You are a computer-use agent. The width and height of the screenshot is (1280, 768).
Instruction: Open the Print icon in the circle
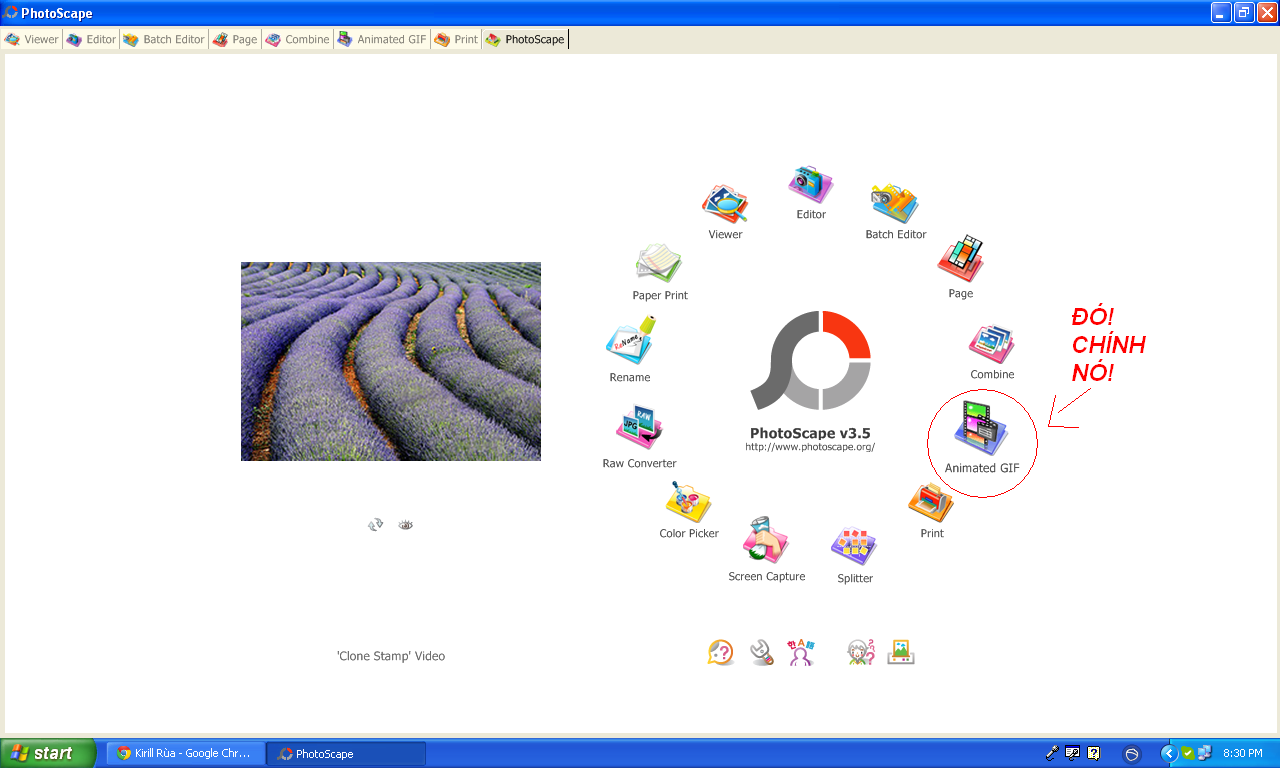(931, 503)
